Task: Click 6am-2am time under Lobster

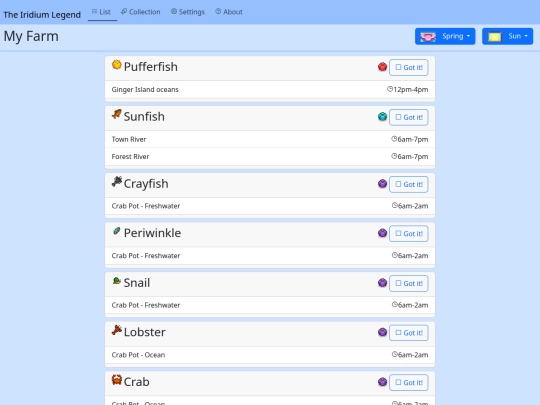Action: coord(413,355)
